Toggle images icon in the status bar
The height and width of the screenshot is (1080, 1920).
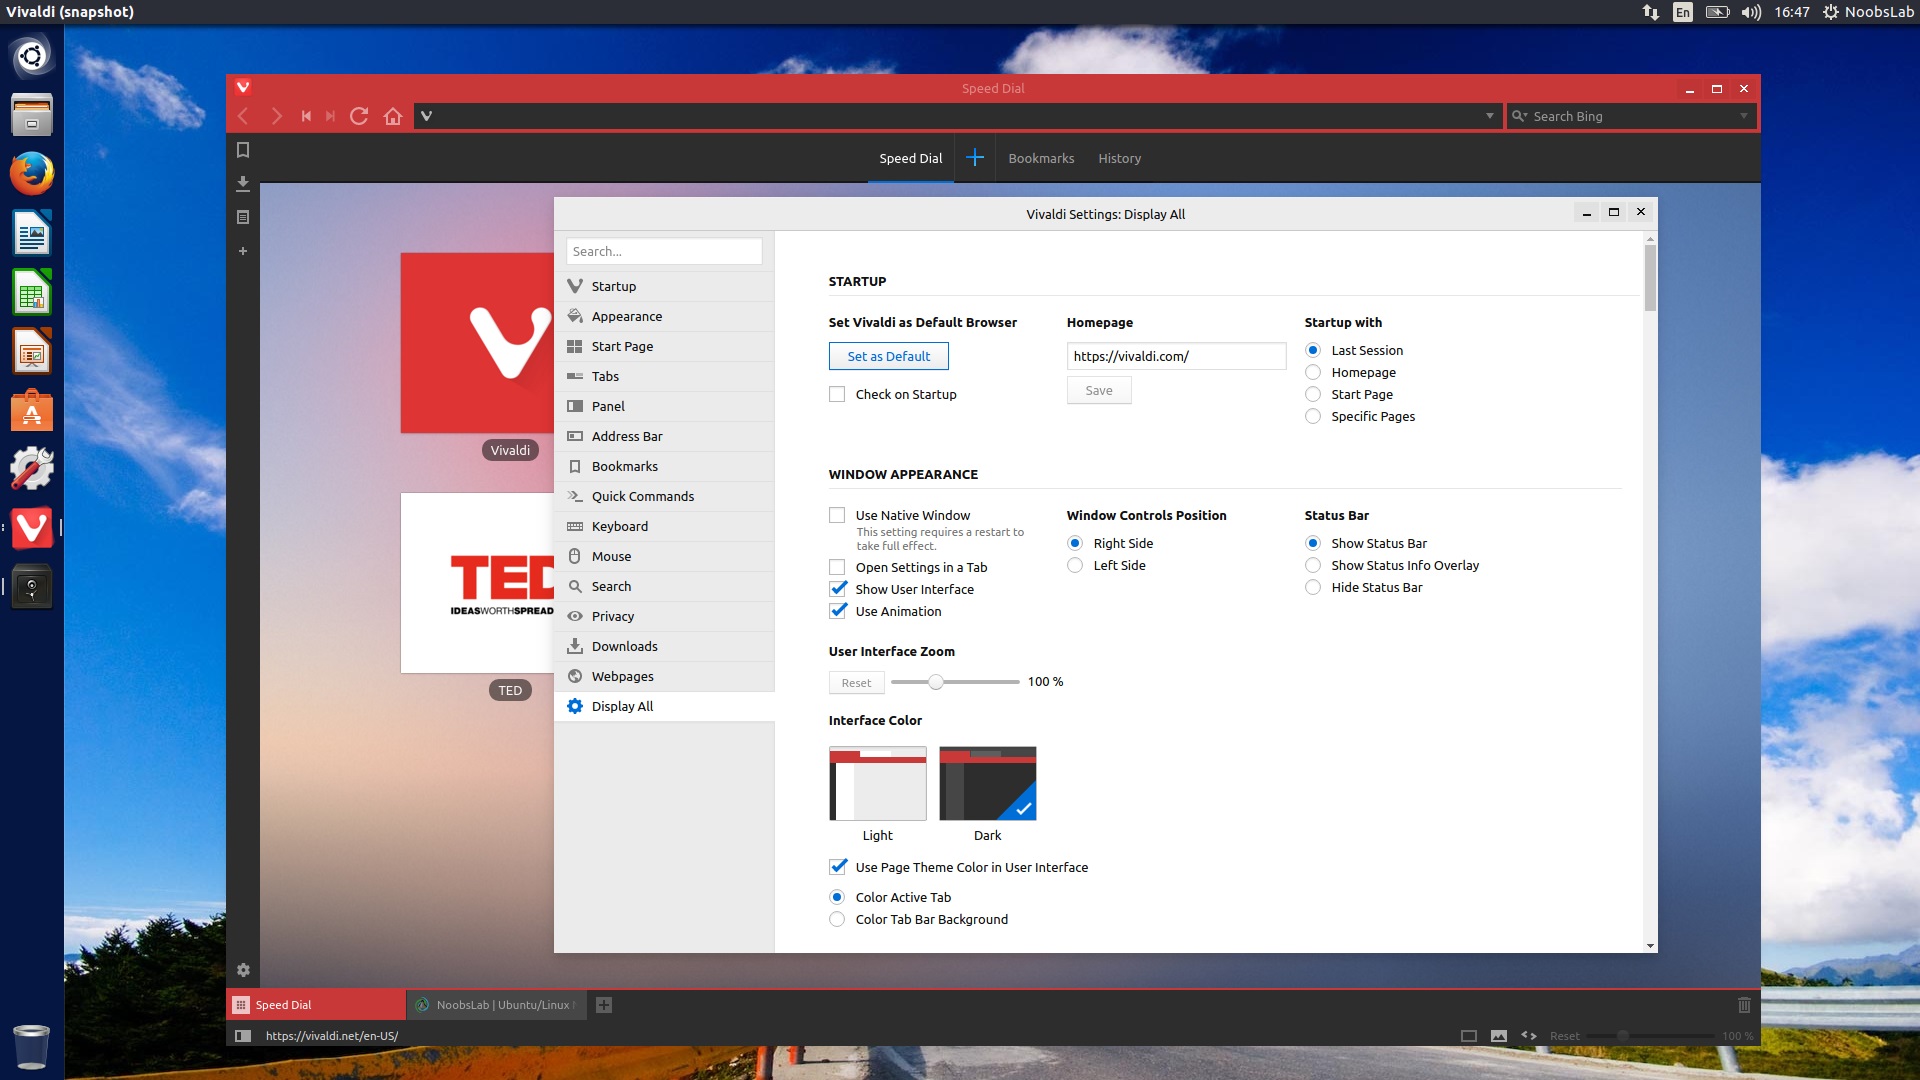pyautogui.click(x=1498, y=1036)
